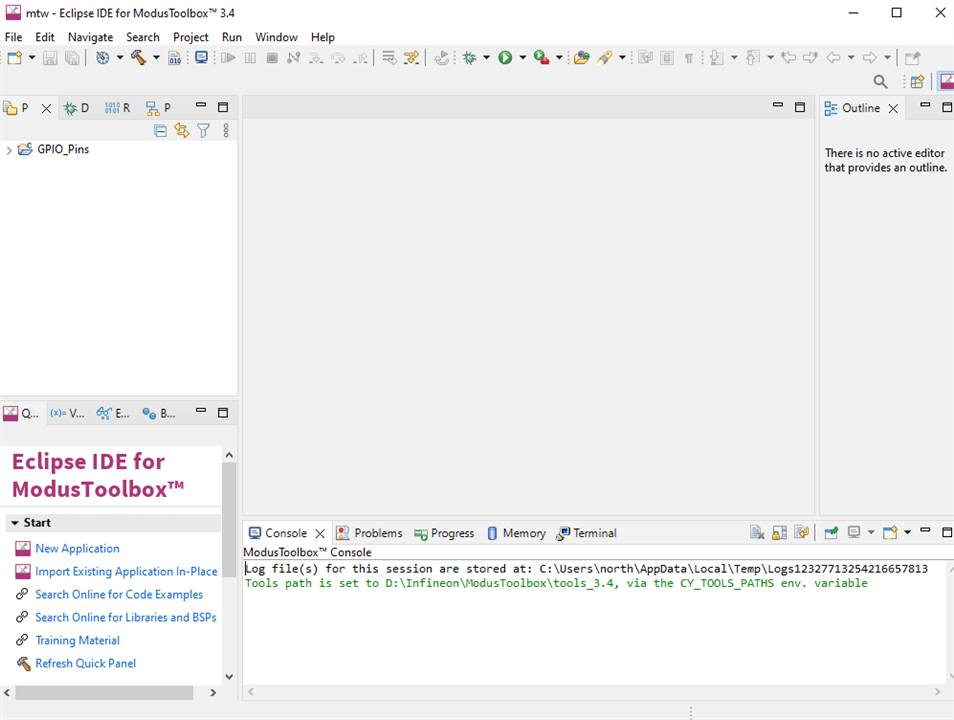Click the Save toolbar icon

coord(50,58)
